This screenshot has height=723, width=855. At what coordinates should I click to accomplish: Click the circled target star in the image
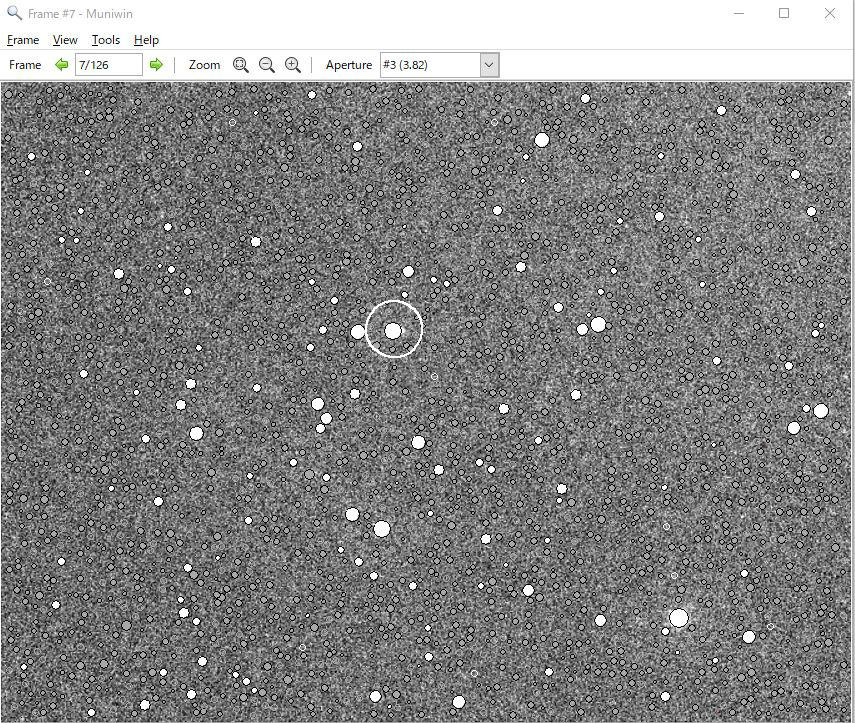tap(393, 330)
